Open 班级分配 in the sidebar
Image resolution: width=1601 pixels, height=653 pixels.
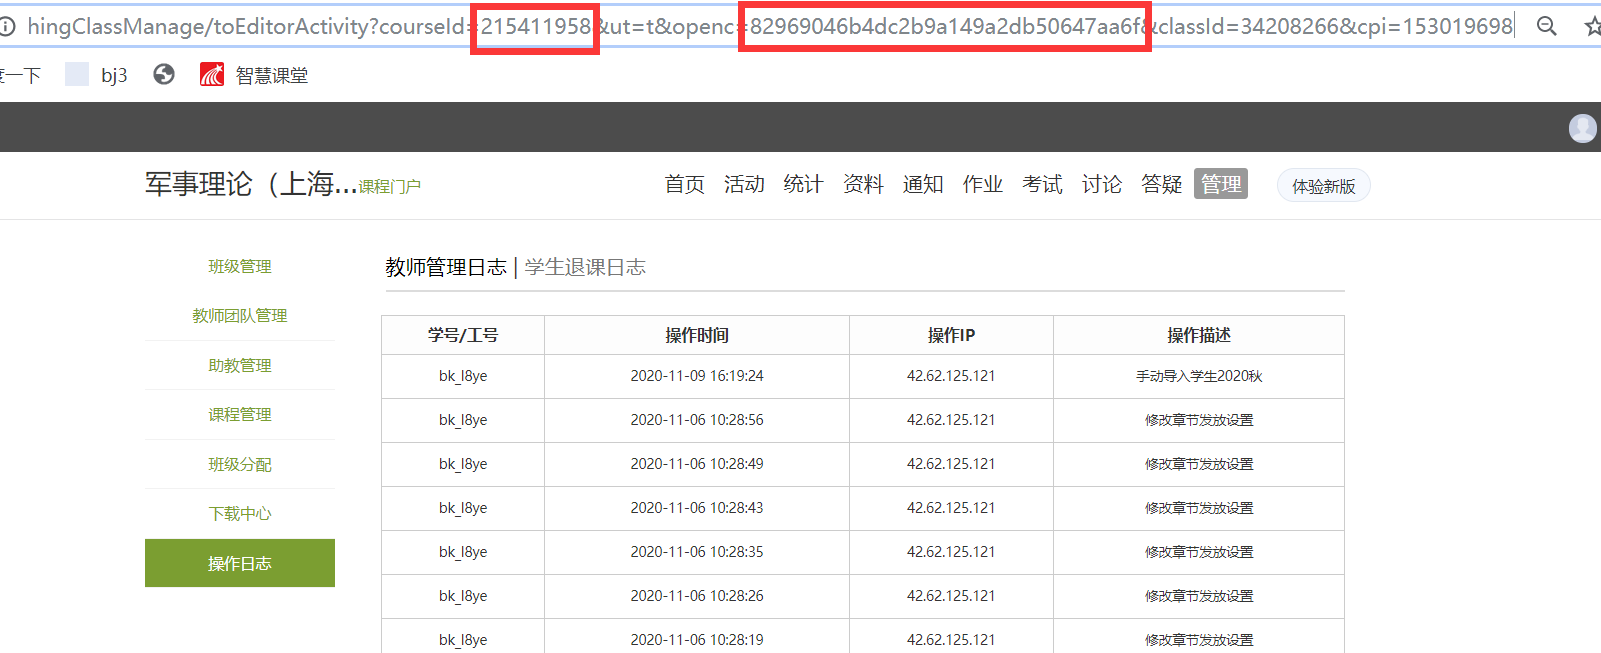click(240, 464)
